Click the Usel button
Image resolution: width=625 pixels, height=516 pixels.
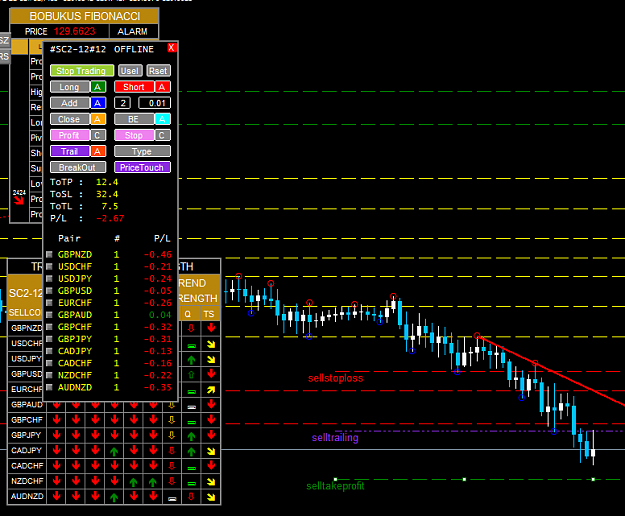130,71
